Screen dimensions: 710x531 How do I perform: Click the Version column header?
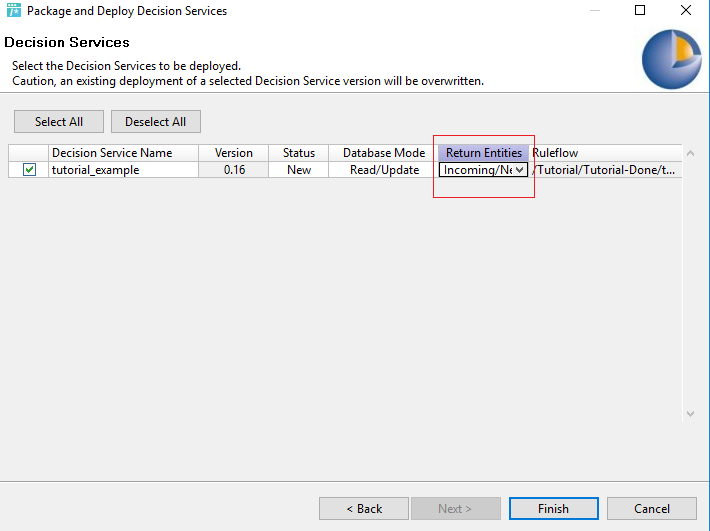234,153
